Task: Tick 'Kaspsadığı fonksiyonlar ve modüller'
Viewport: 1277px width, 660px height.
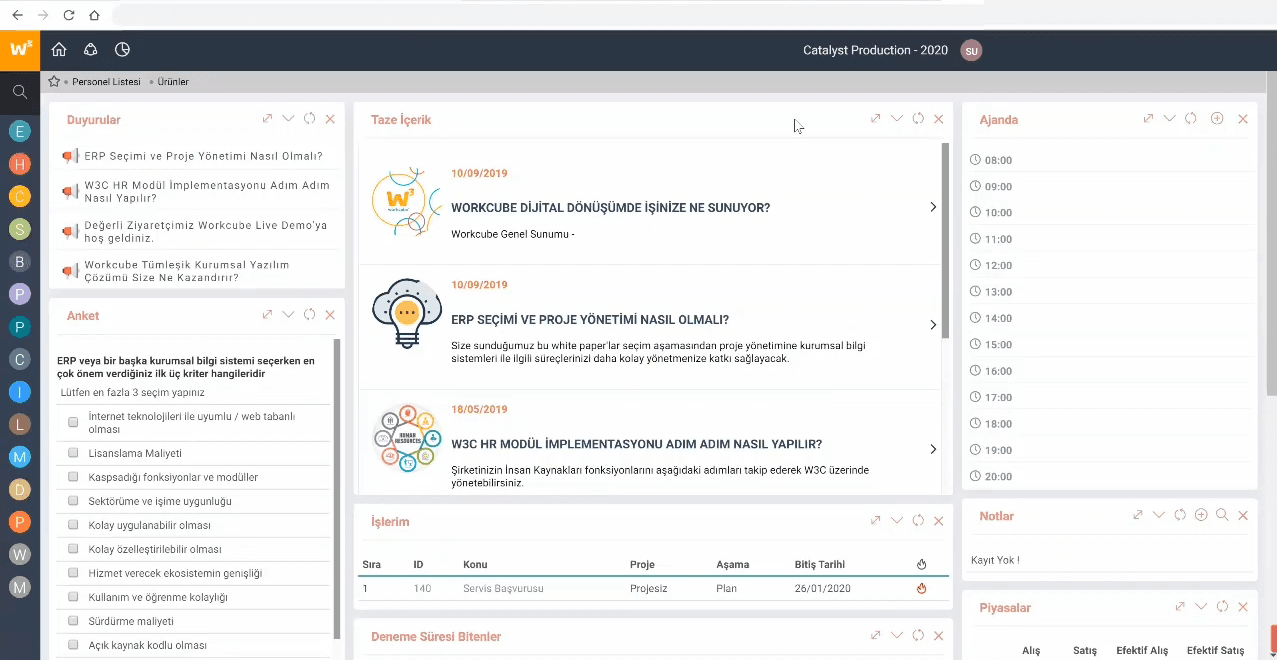Action: pyautogui.click(x=73, y=477)
